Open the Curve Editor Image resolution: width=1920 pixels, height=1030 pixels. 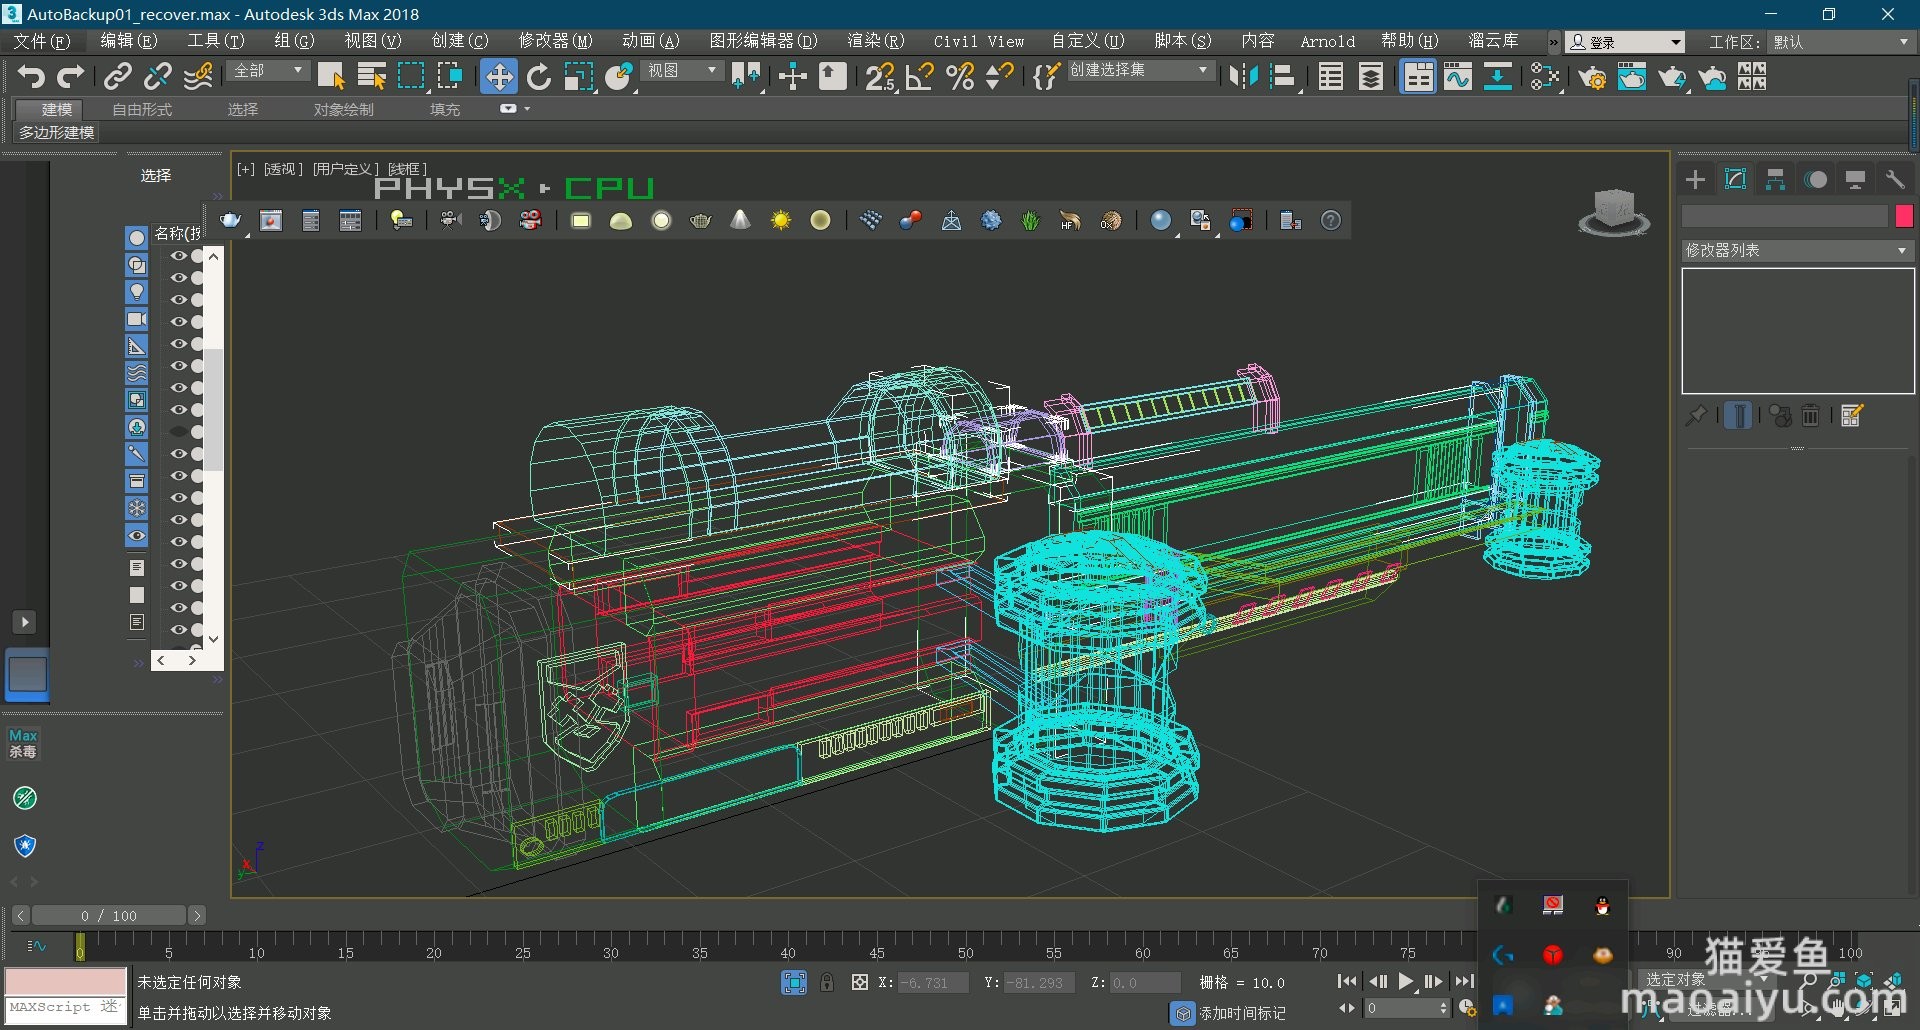1458,77
